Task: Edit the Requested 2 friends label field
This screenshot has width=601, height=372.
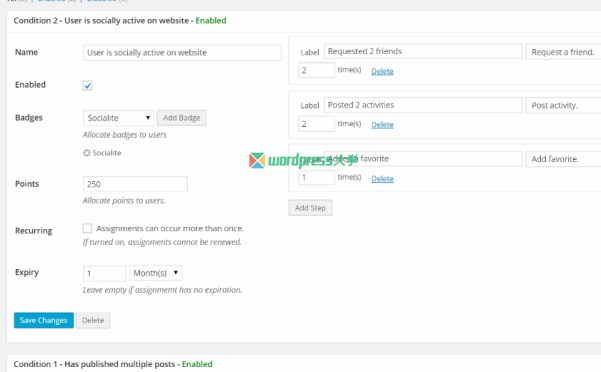Action: 423,51
